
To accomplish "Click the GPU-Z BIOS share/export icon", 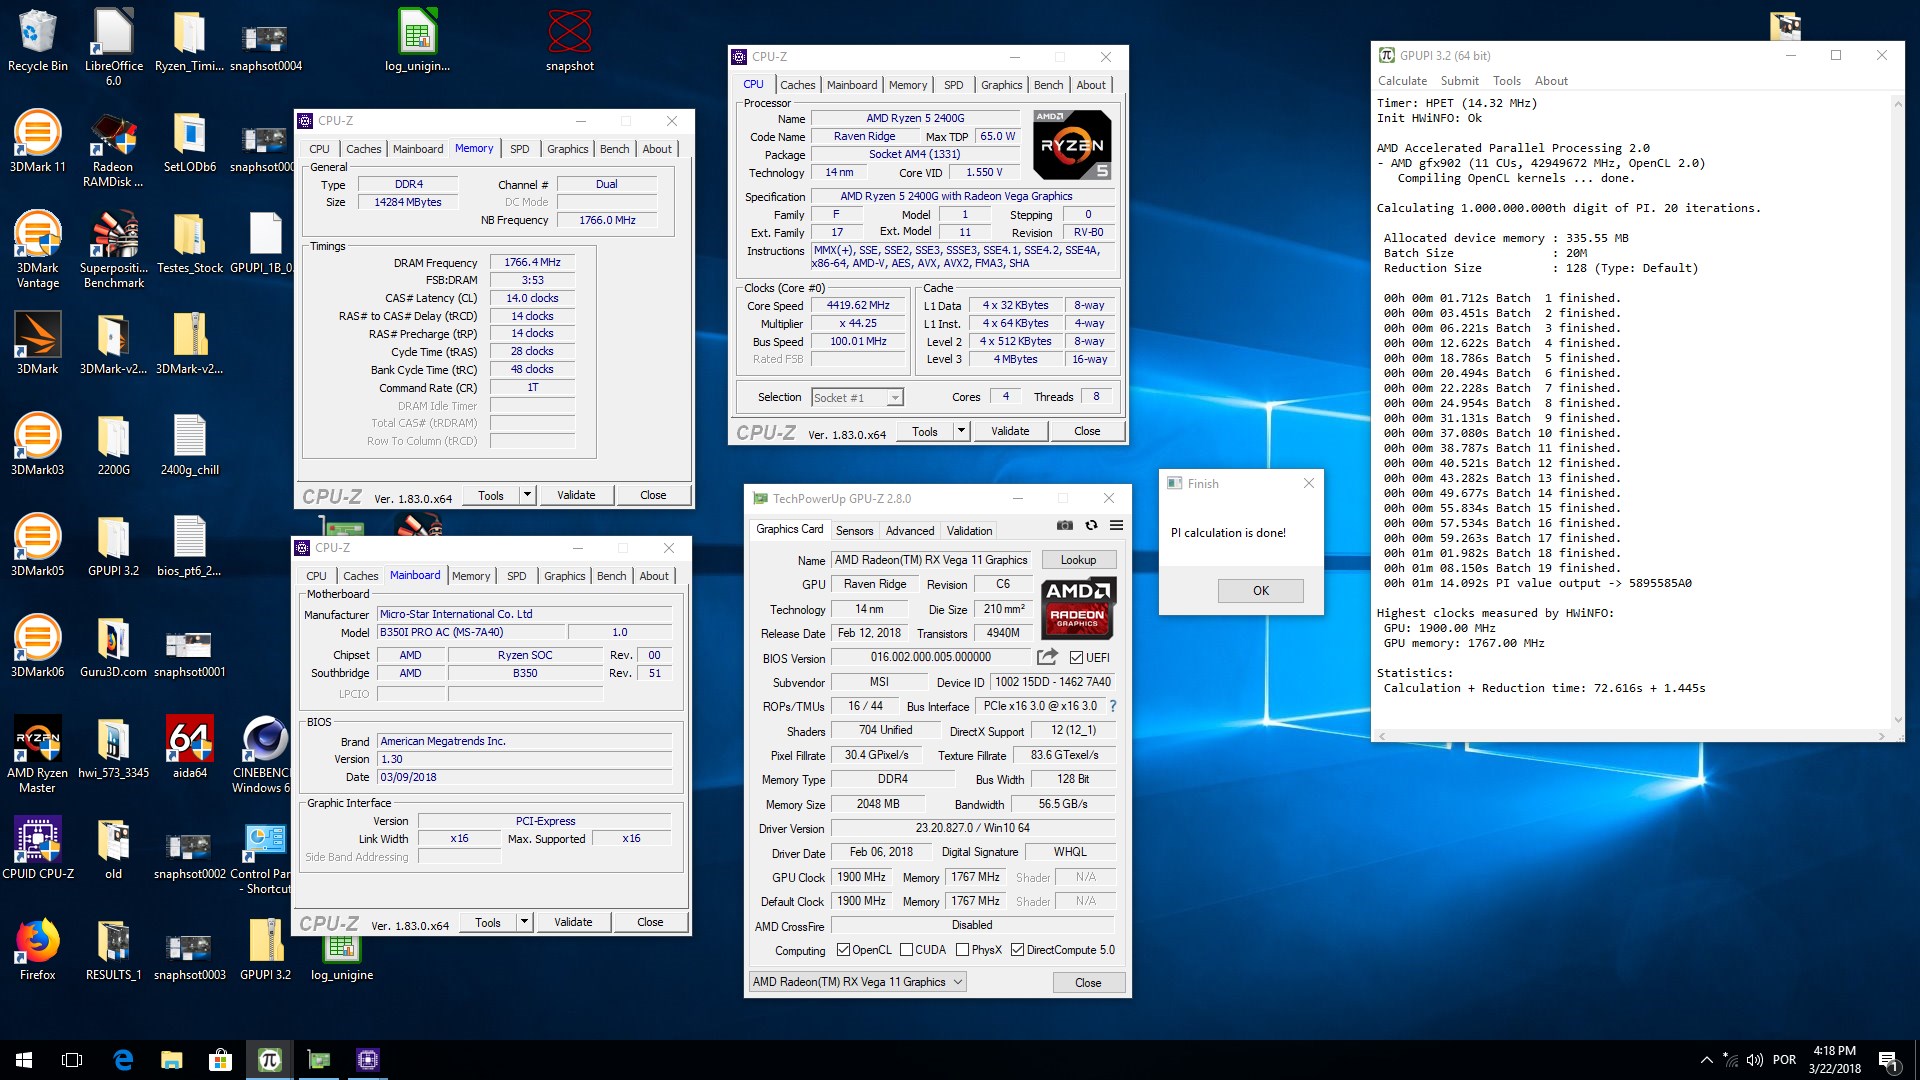I will [x=1047, y=657].
